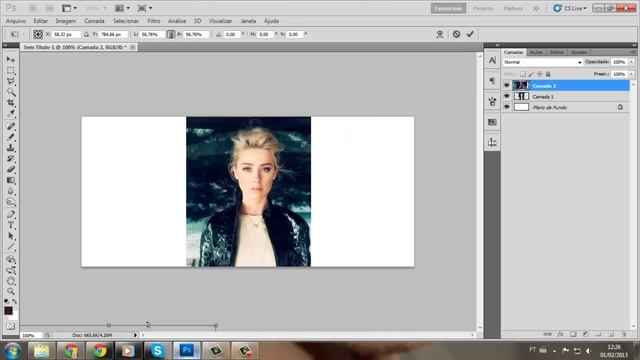The image size is (640, 360).
Task: Open the Opacidade slider arrow
Action: coord(631,62)
